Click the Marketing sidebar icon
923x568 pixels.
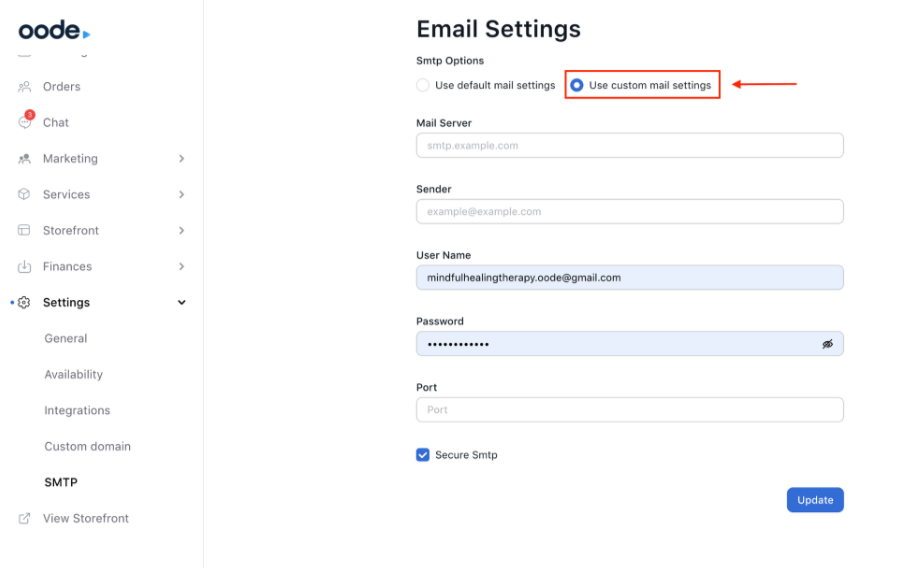coord(25,159)
